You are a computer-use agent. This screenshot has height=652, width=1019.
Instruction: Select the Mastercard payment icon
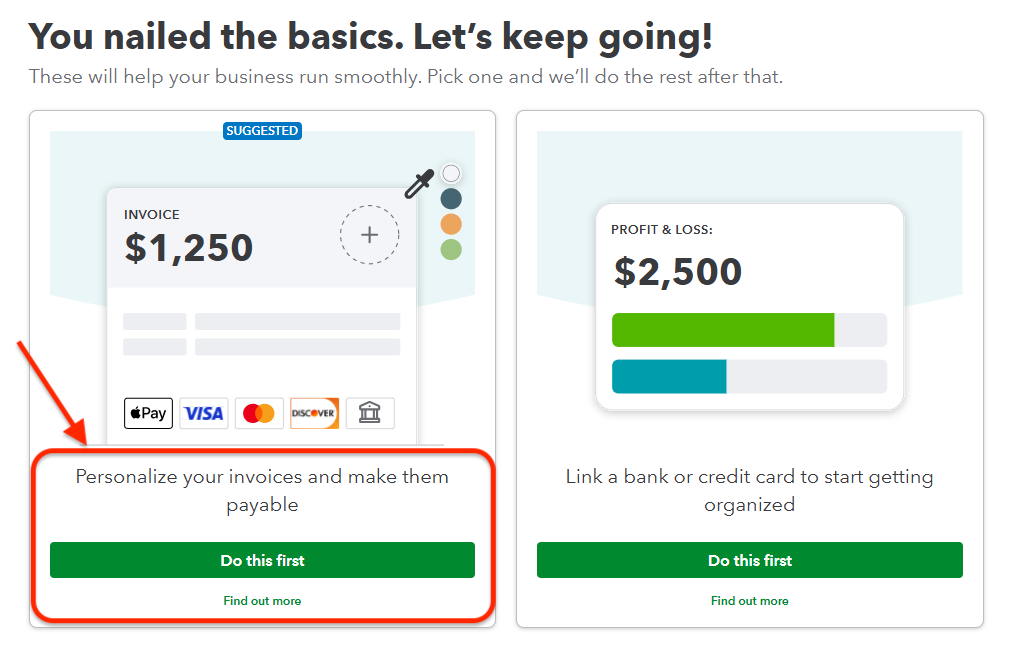click(259, 412)
